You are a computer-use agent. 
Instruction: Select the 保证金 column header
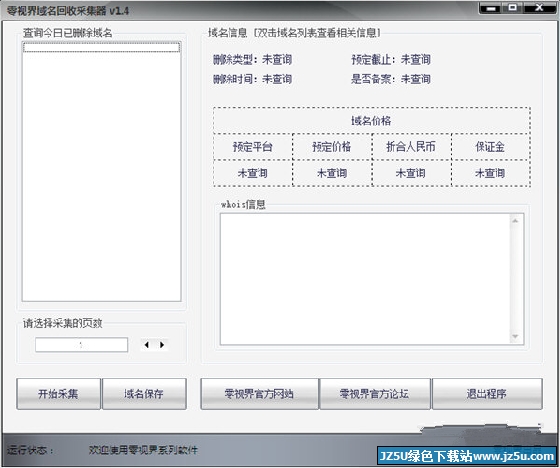(490, 147)
